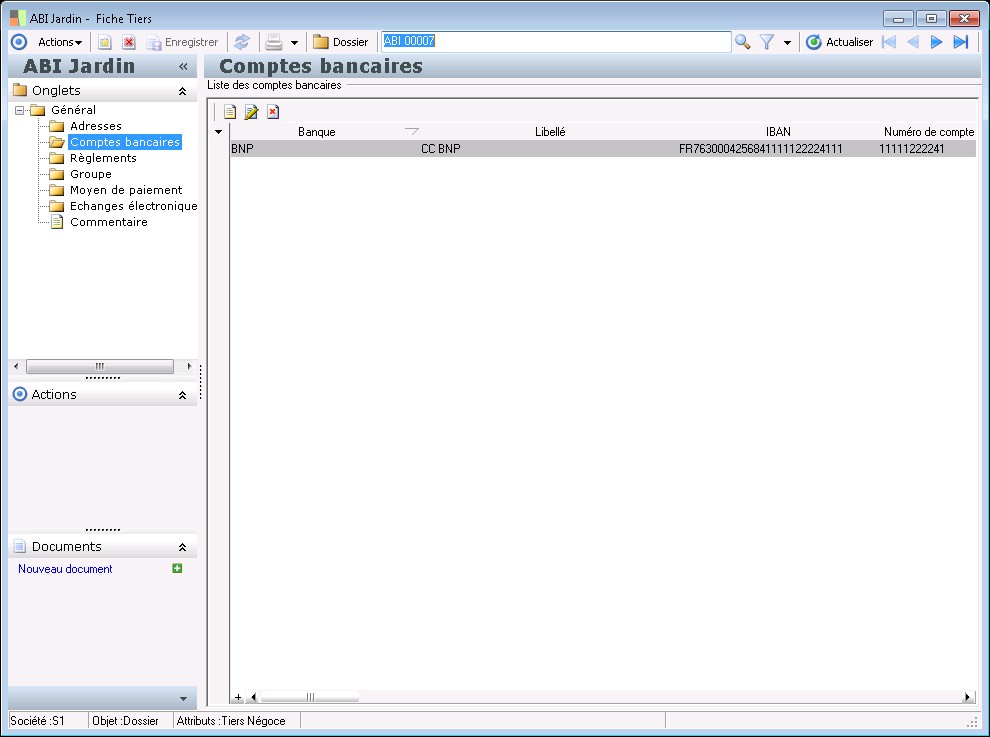Viewport: 990px width, 737px height.
Task: Click the ABI 00007 search field
Action: [556, 42]
